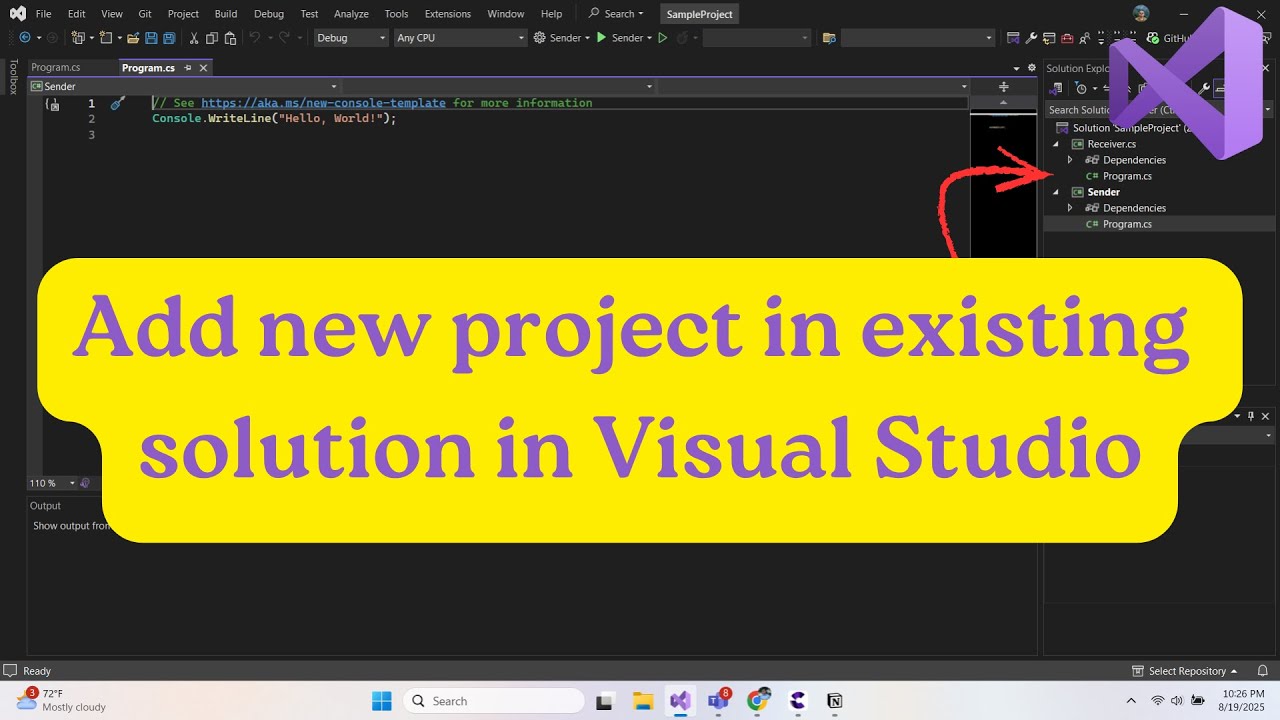The width and height of the screenshot is (1280, 720).
Task: Select Solution 'SampleProject' node
Action: click(1125, 128)
